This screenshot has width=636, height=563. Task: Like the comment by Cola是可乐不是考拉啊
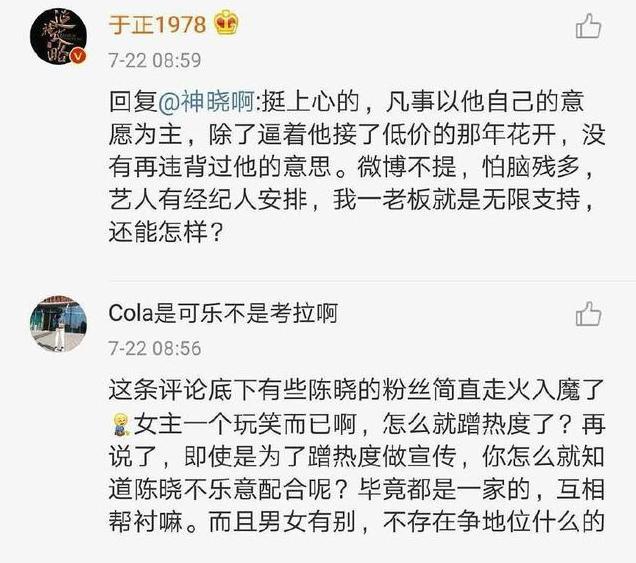(588, 314)
